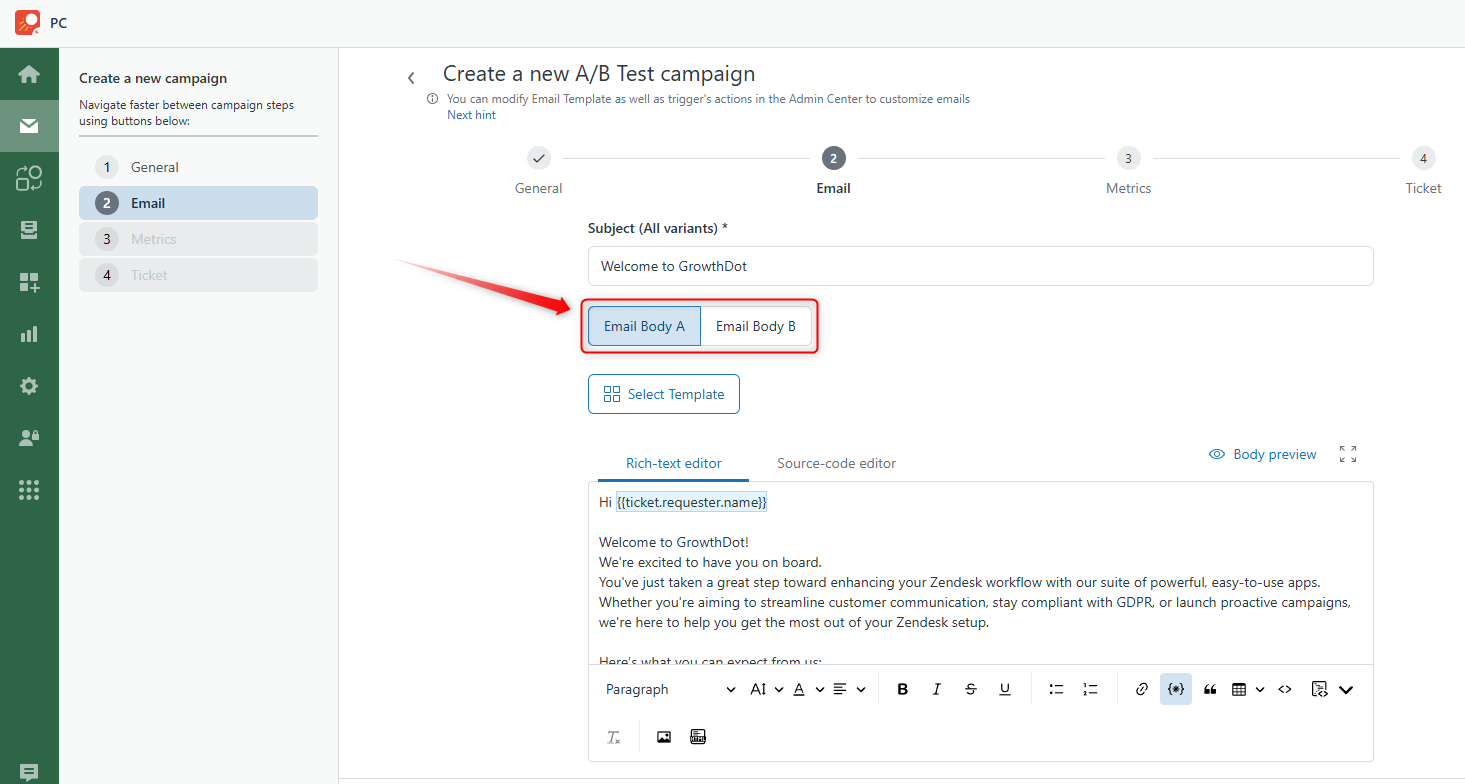Go back using the left chevron arrow
This screenshot has width=1465, height=784.
pos(411,77)
